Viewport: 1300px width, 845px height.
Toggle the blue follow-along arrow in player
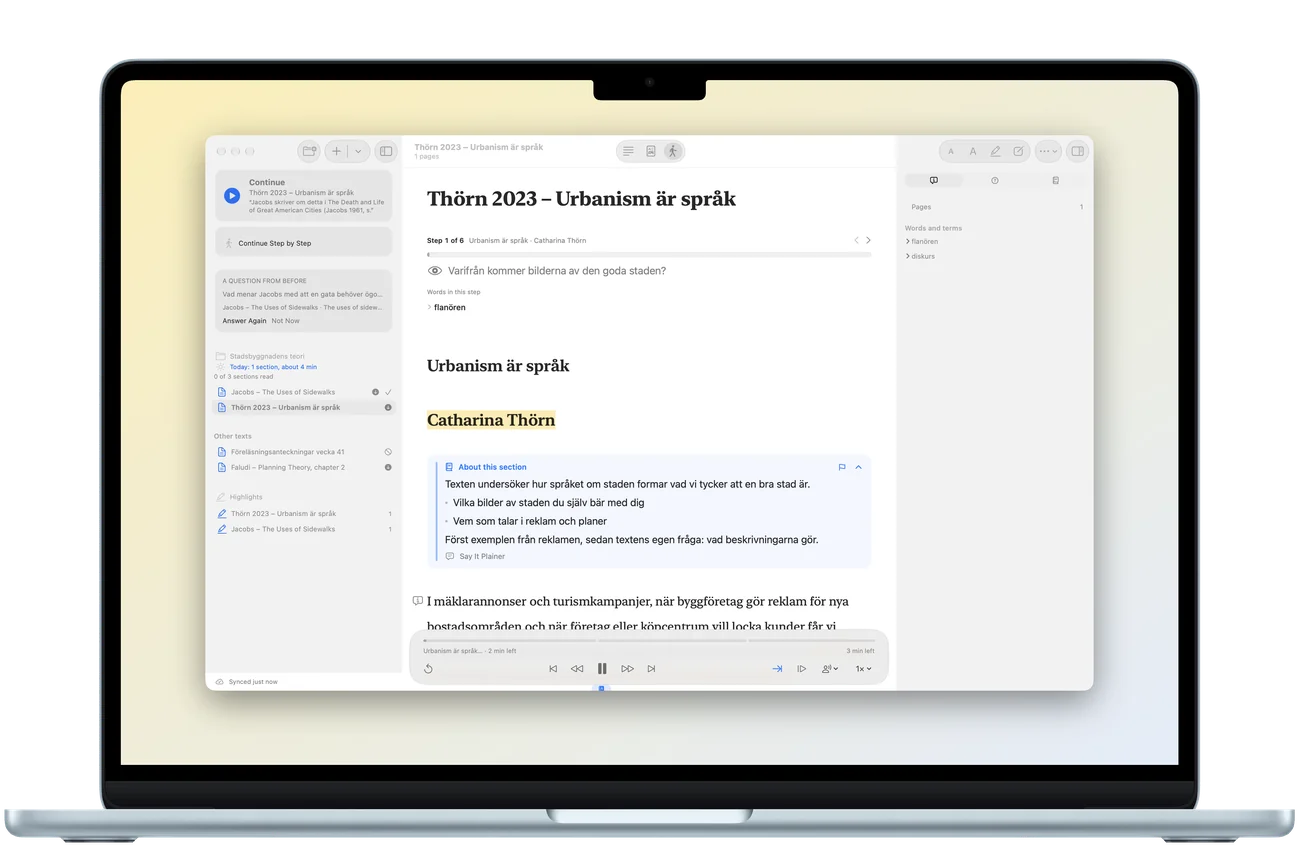coord(777,669)
